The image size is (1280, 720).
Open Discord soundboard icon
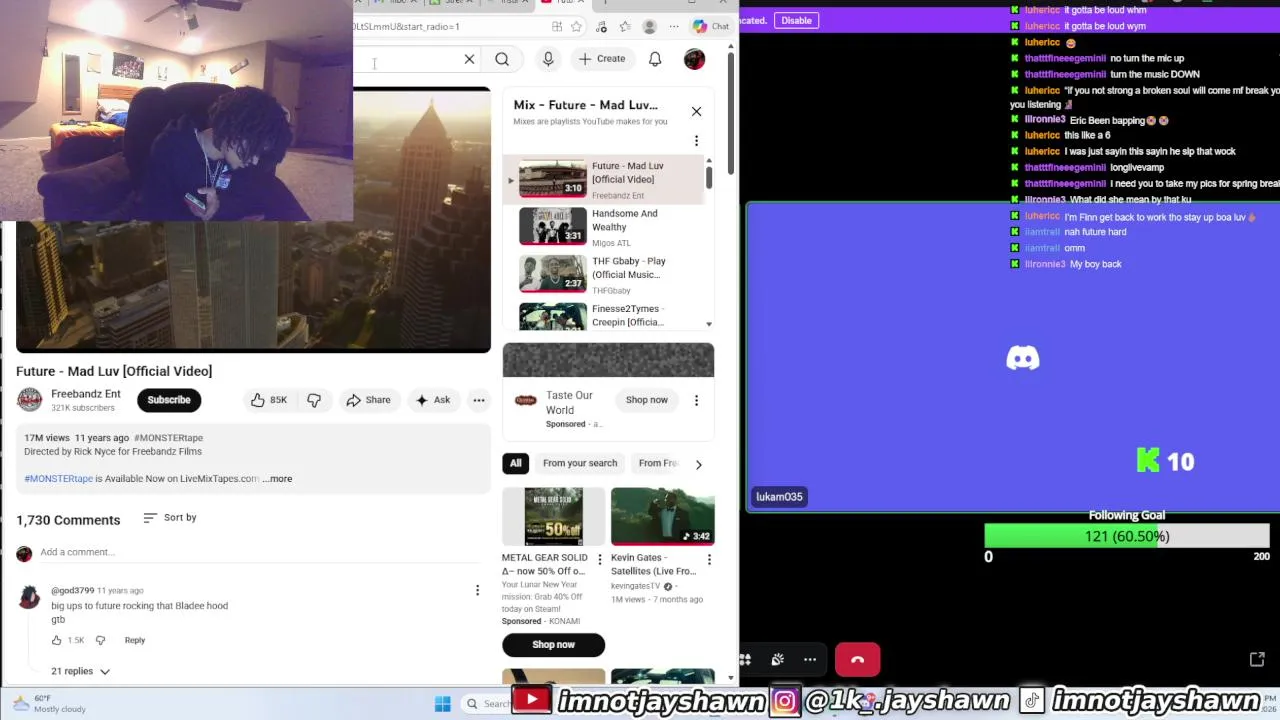tap(777, 660)
